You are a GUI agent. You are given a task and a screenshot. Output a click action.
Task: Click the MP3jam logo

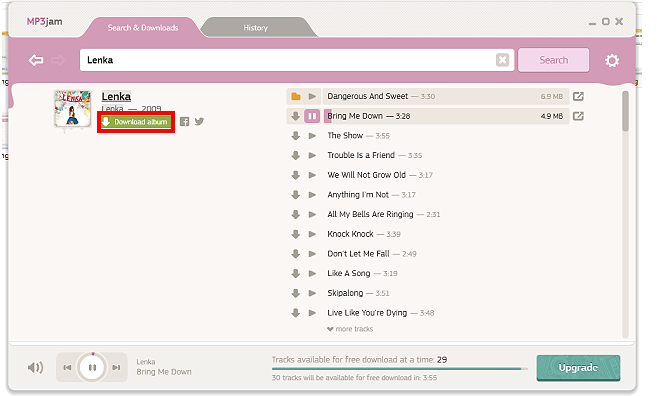[44, 21]
